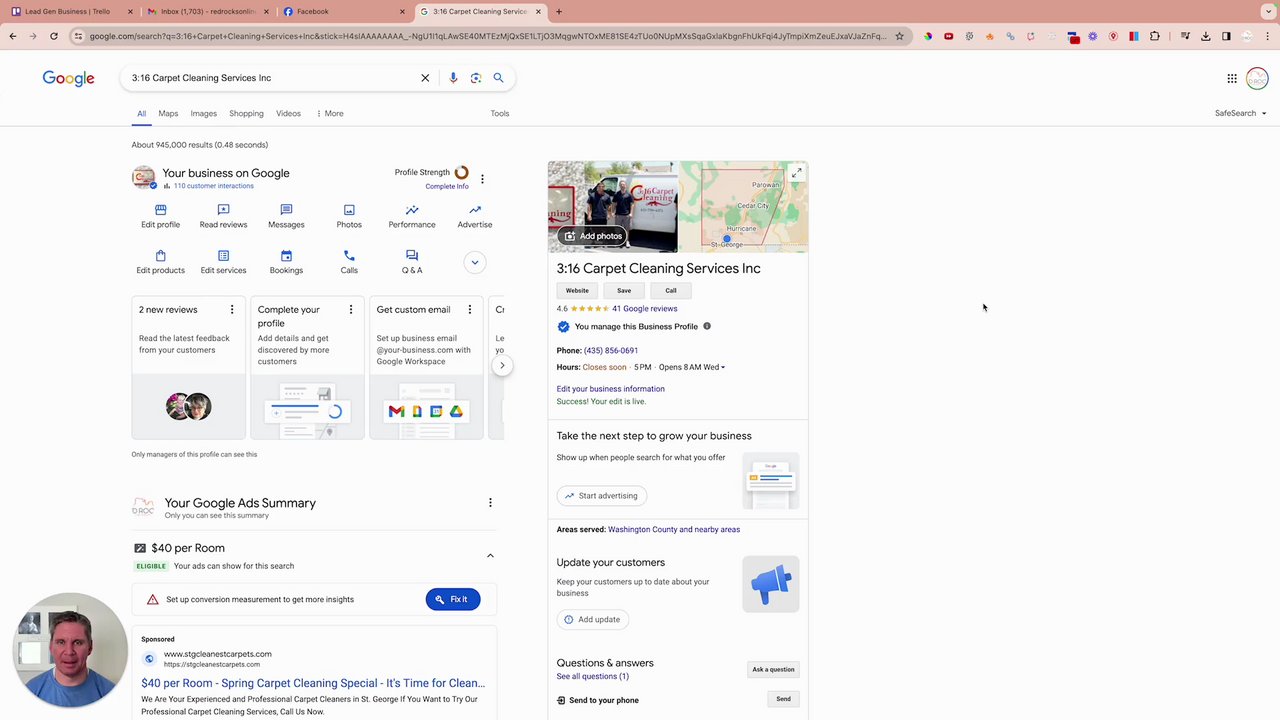The width and height of the screenshot is (1280, 720).
Task: Open the Google account avatar
Action: (1257, 78)
